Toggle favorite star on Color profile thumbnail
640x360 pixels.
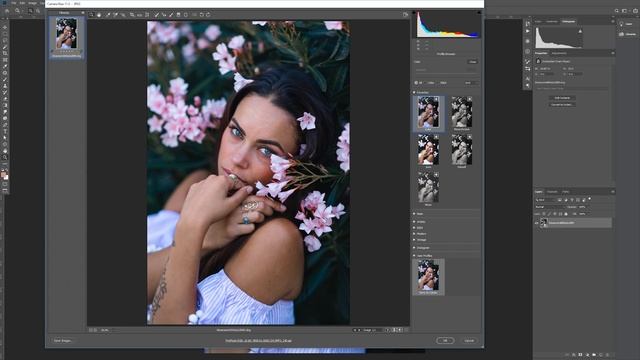[436, 99]
